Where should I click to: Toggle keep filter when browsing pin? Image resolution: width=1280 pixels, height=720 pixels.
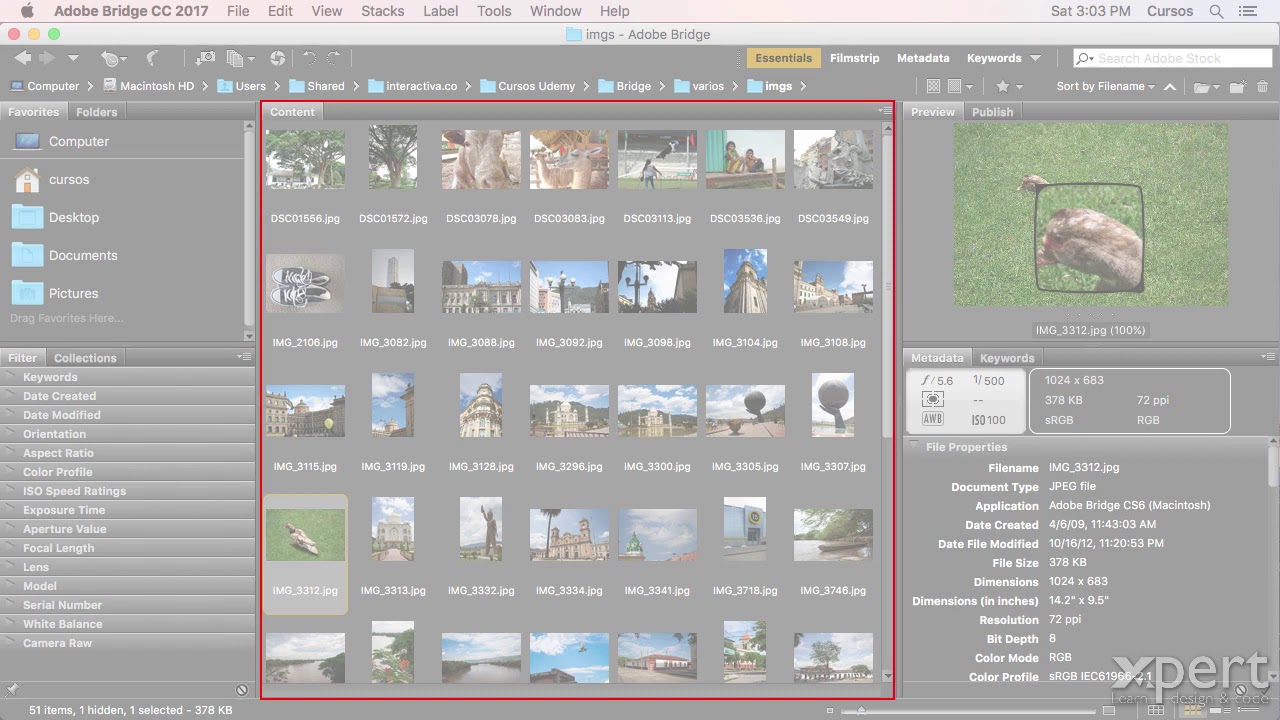point(12,690)
